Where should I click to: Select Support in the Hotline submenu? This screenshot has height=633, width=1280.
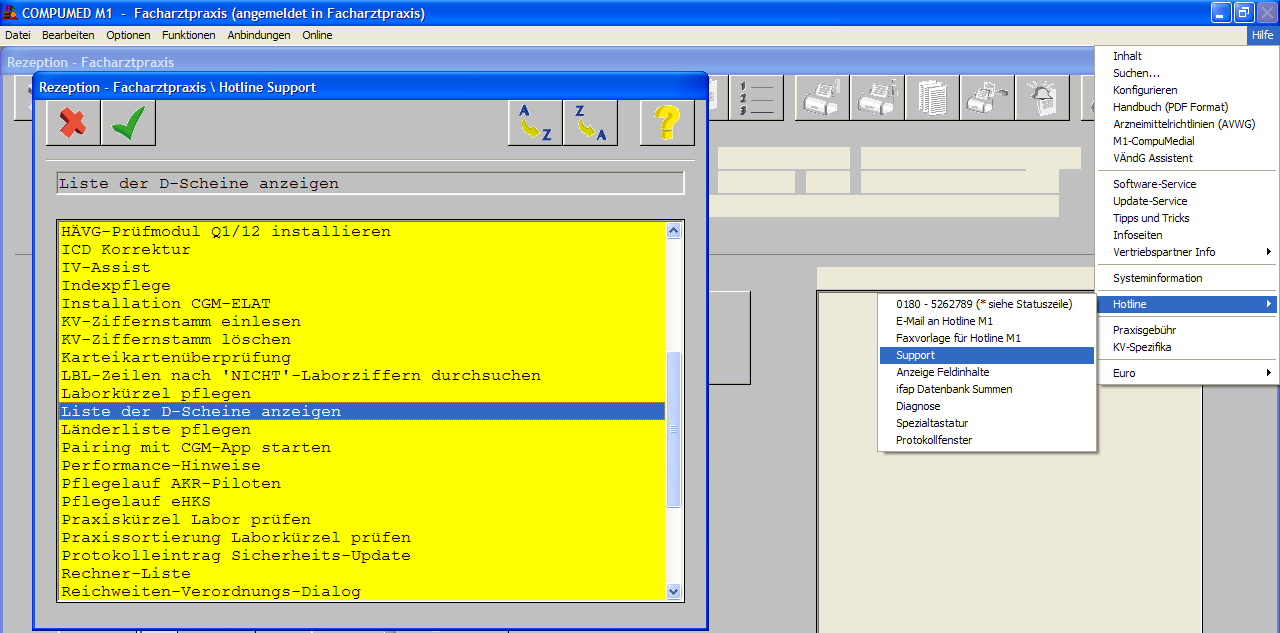click(x=987, y=355)
